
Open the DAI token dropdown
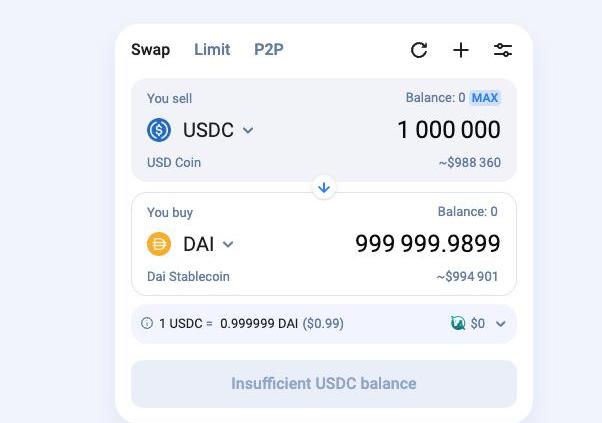tap(228, 244)
